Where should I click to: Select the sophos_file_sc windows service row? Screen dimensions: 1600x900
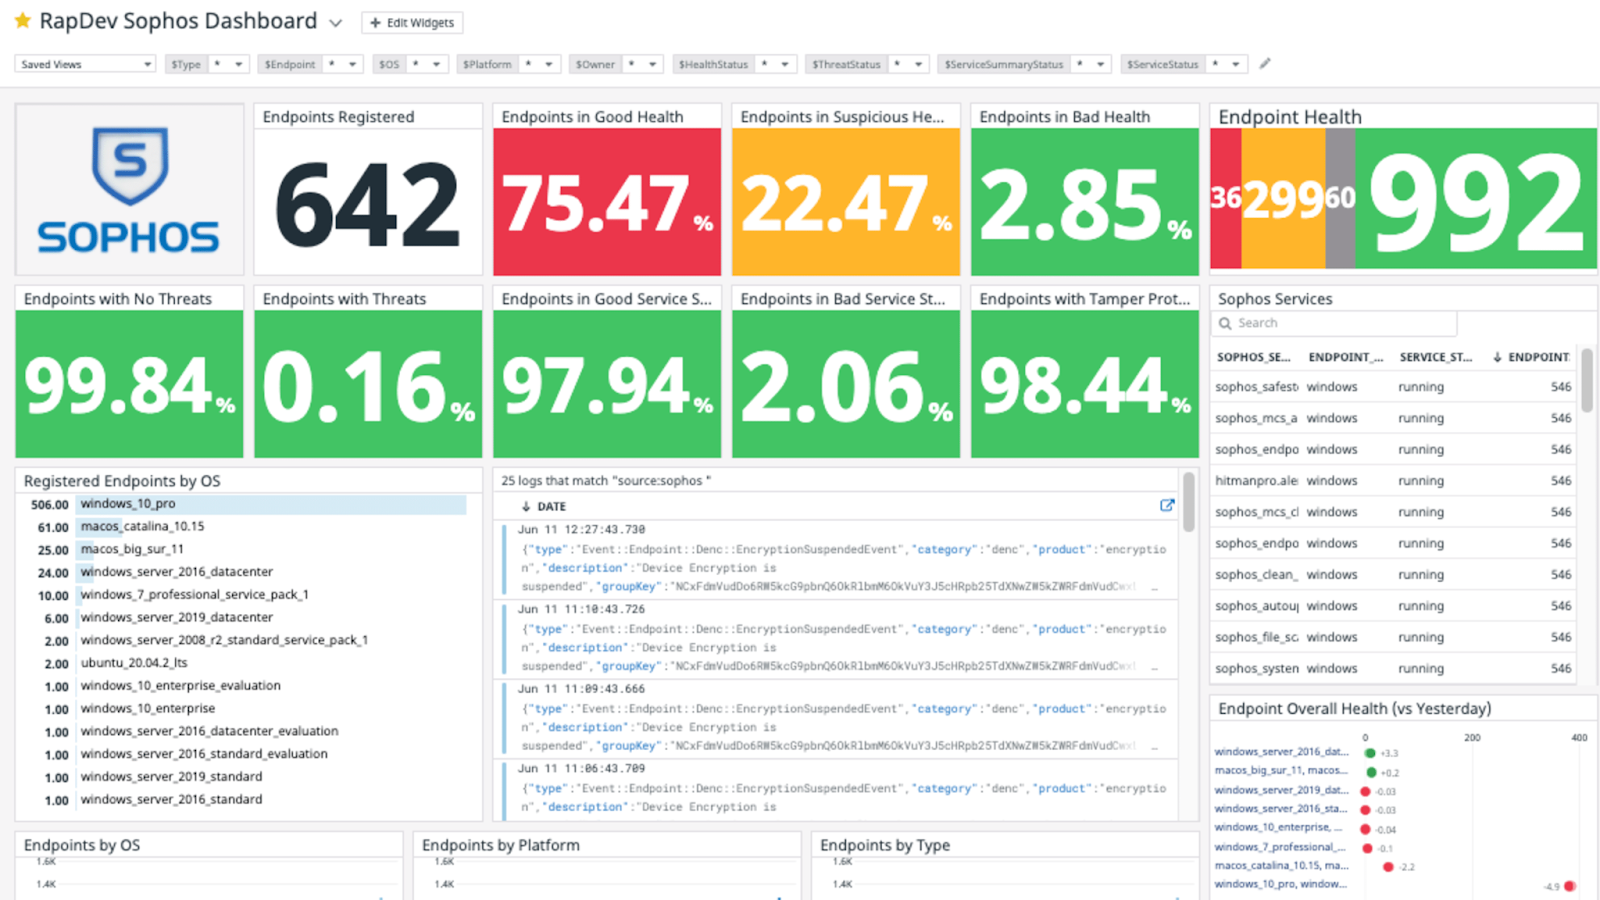(1393, 637)
